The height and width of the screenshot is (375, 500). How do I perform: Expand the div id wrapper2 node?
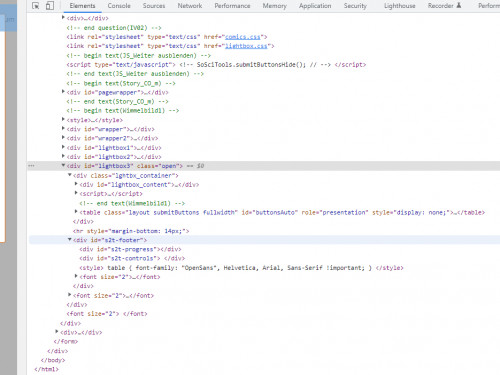63,138
